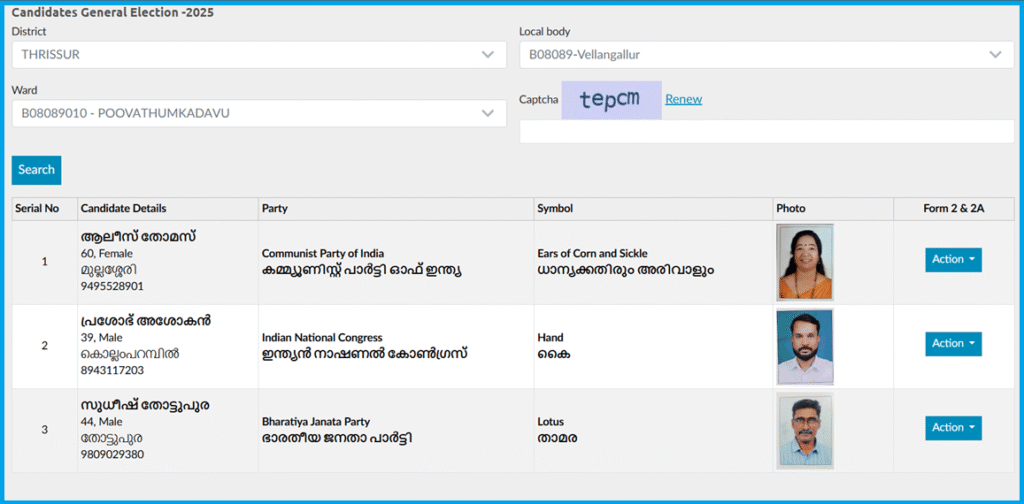
Task: Click the Renew captcha link
Action: [x=683, y=99]
